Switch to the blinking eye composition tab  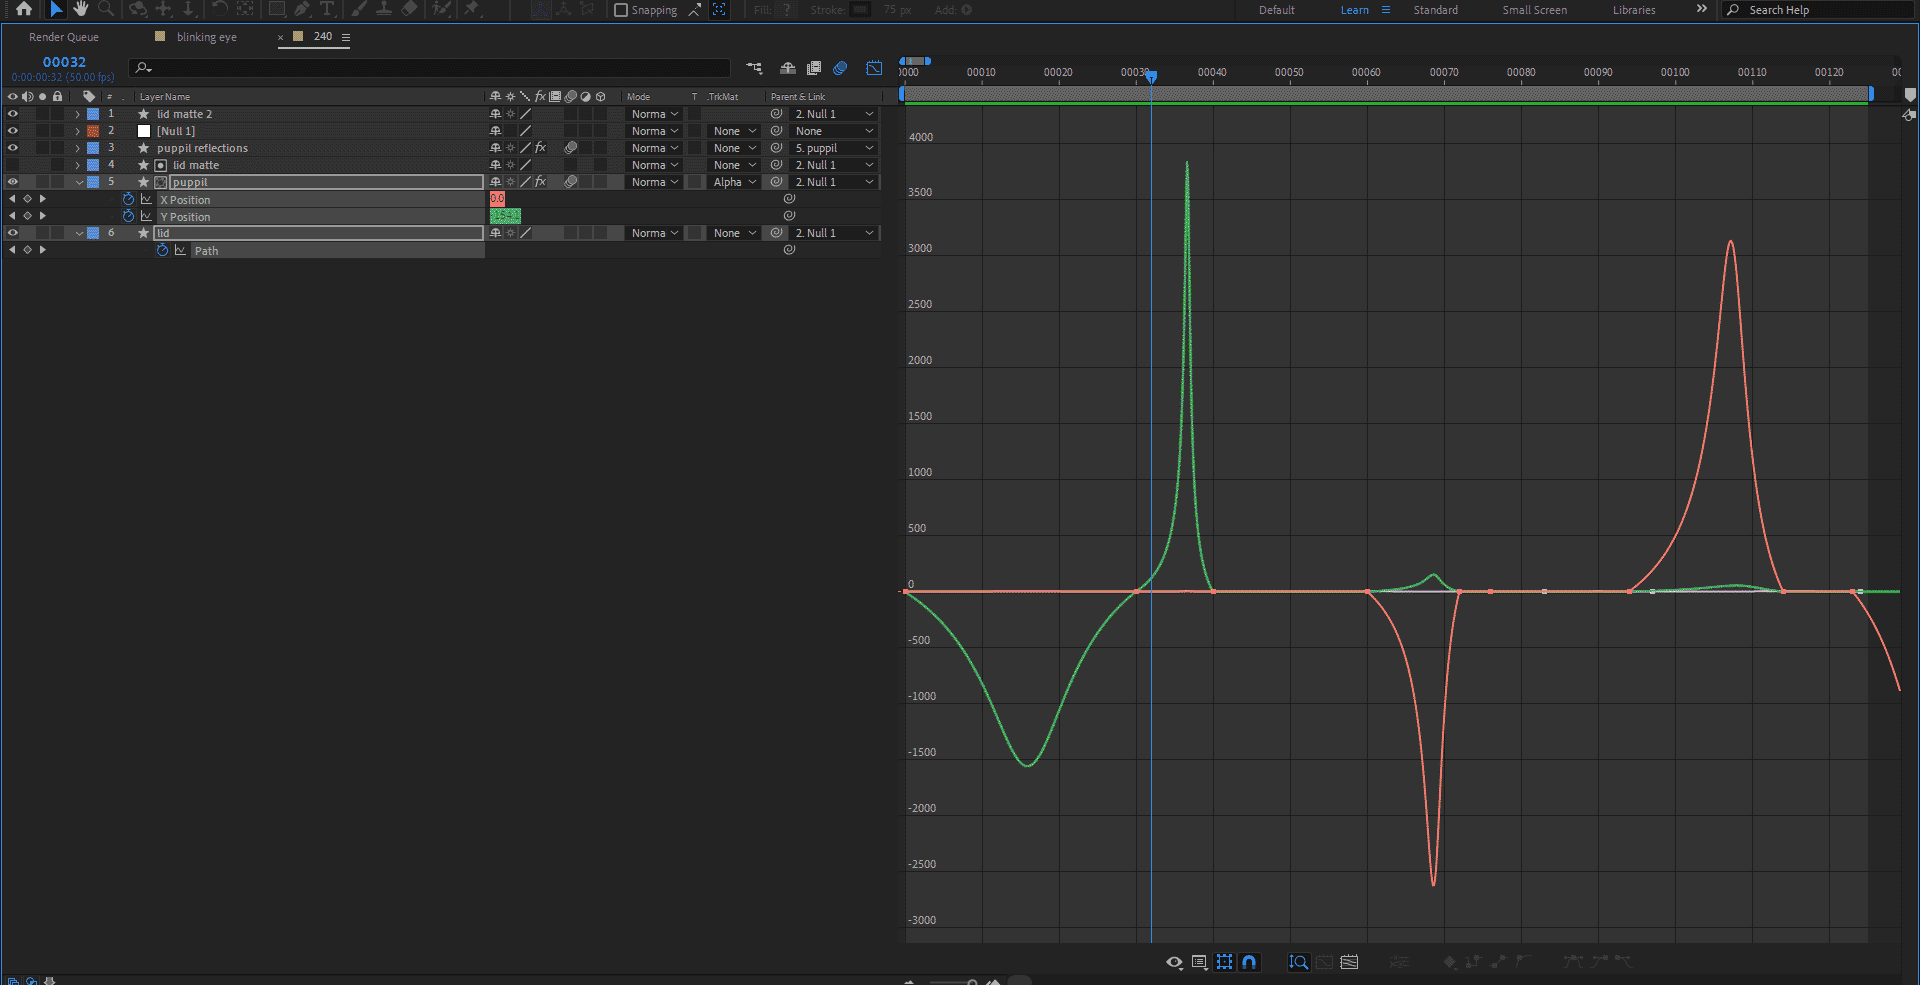tap(206, 37)
